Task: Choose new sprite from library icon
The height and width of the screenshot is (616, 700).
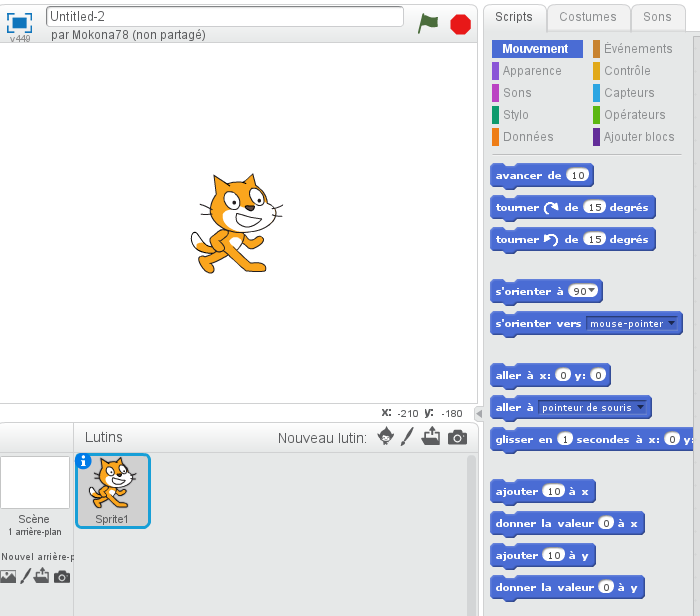Action: pos(386,437)
